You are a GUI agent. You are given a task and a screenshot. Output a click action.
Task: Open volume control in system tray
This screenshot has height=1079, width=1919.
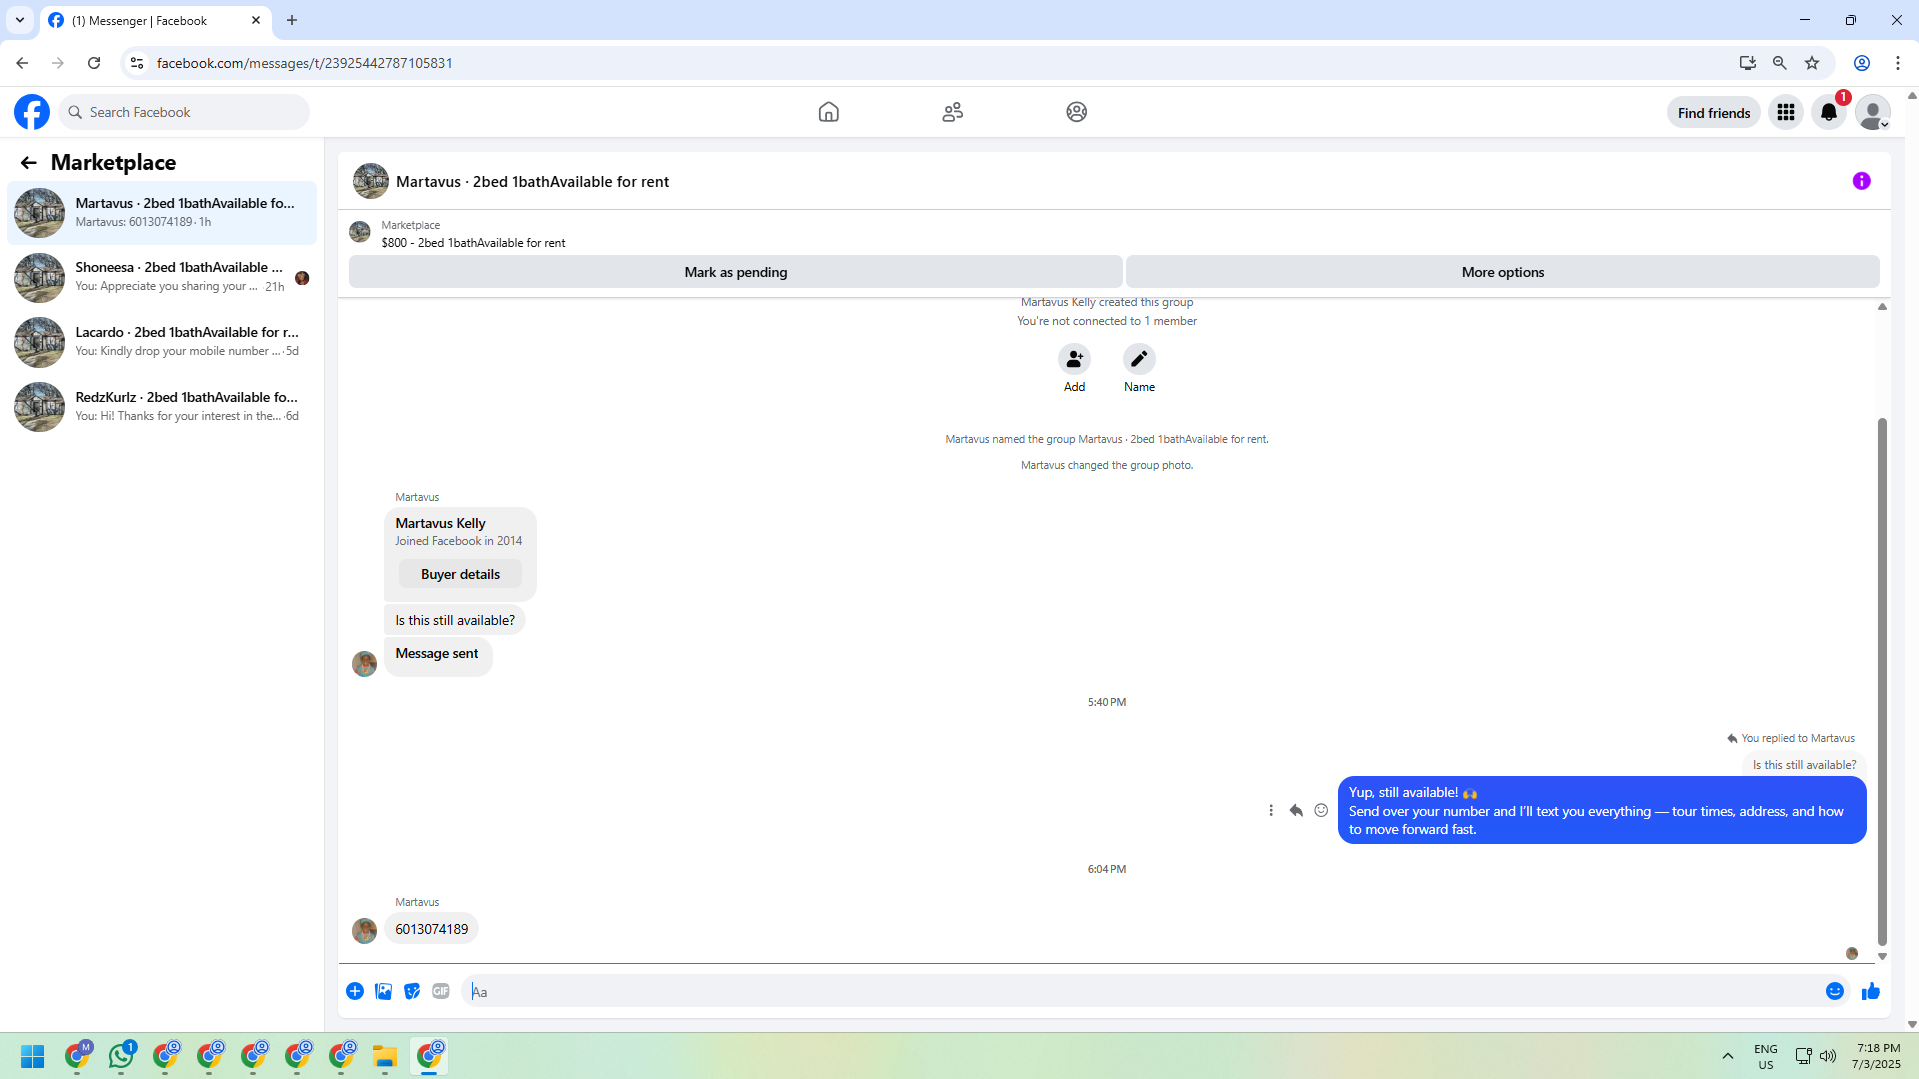tap(1828, 1056)
